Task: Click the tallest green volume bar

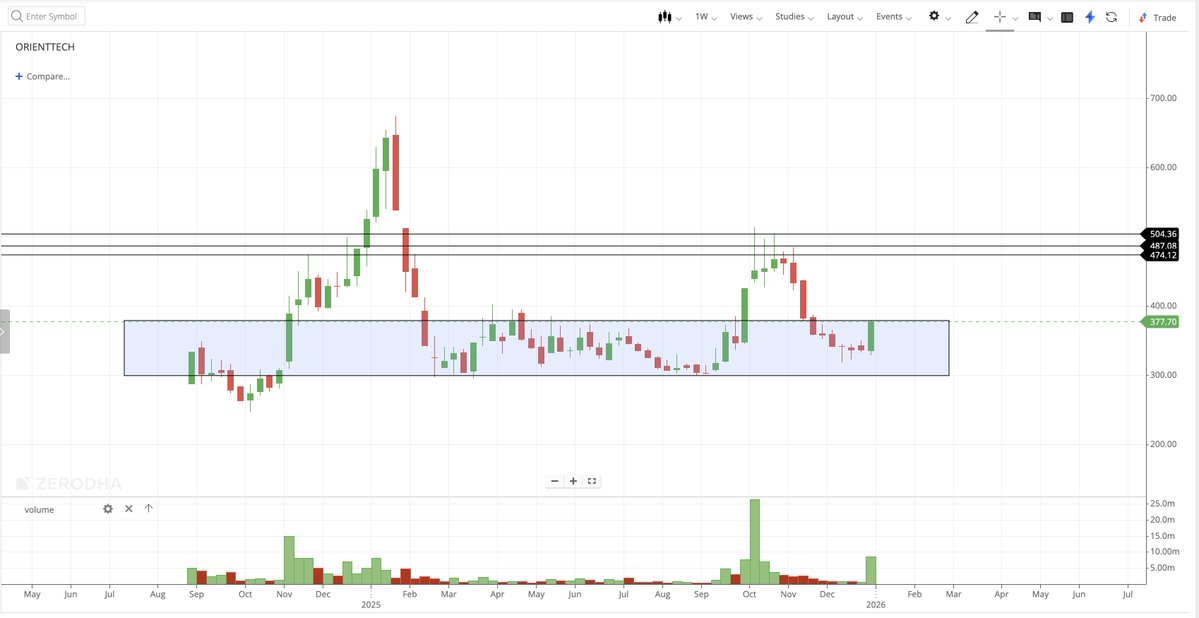Action: [x=755, y=542]
